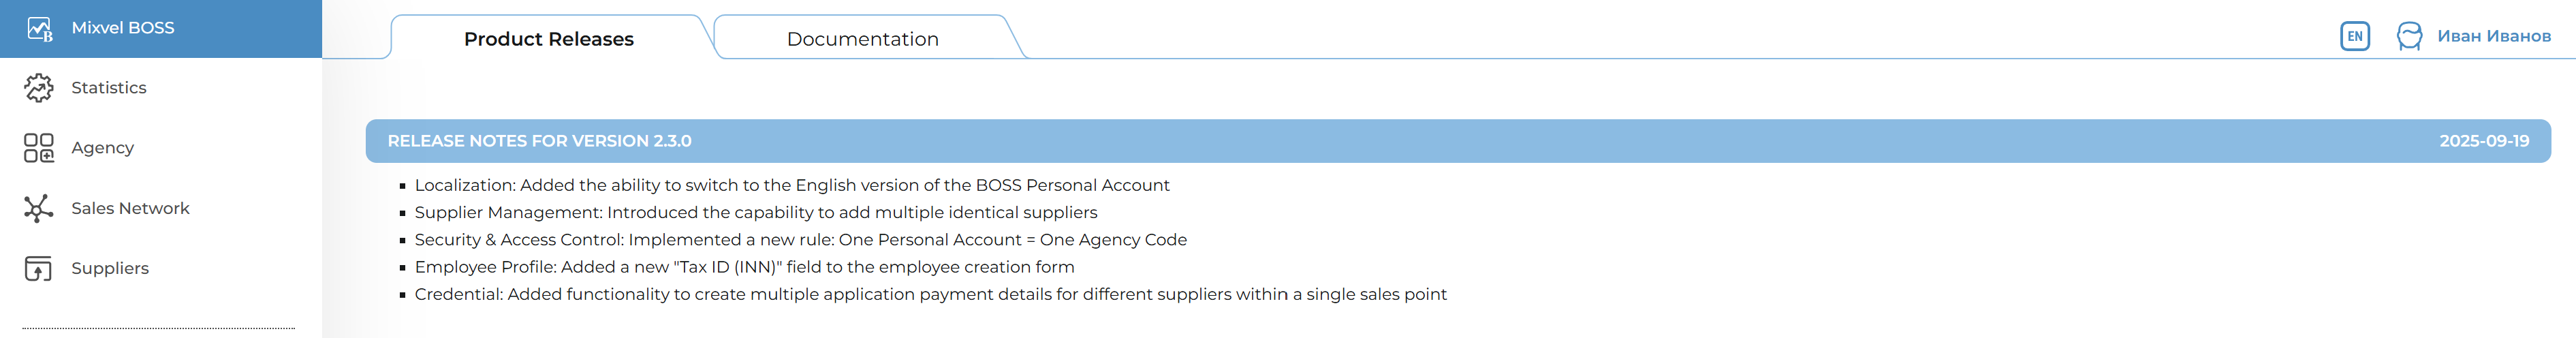Open the Sales Network menu label

(x=130, y=208)
